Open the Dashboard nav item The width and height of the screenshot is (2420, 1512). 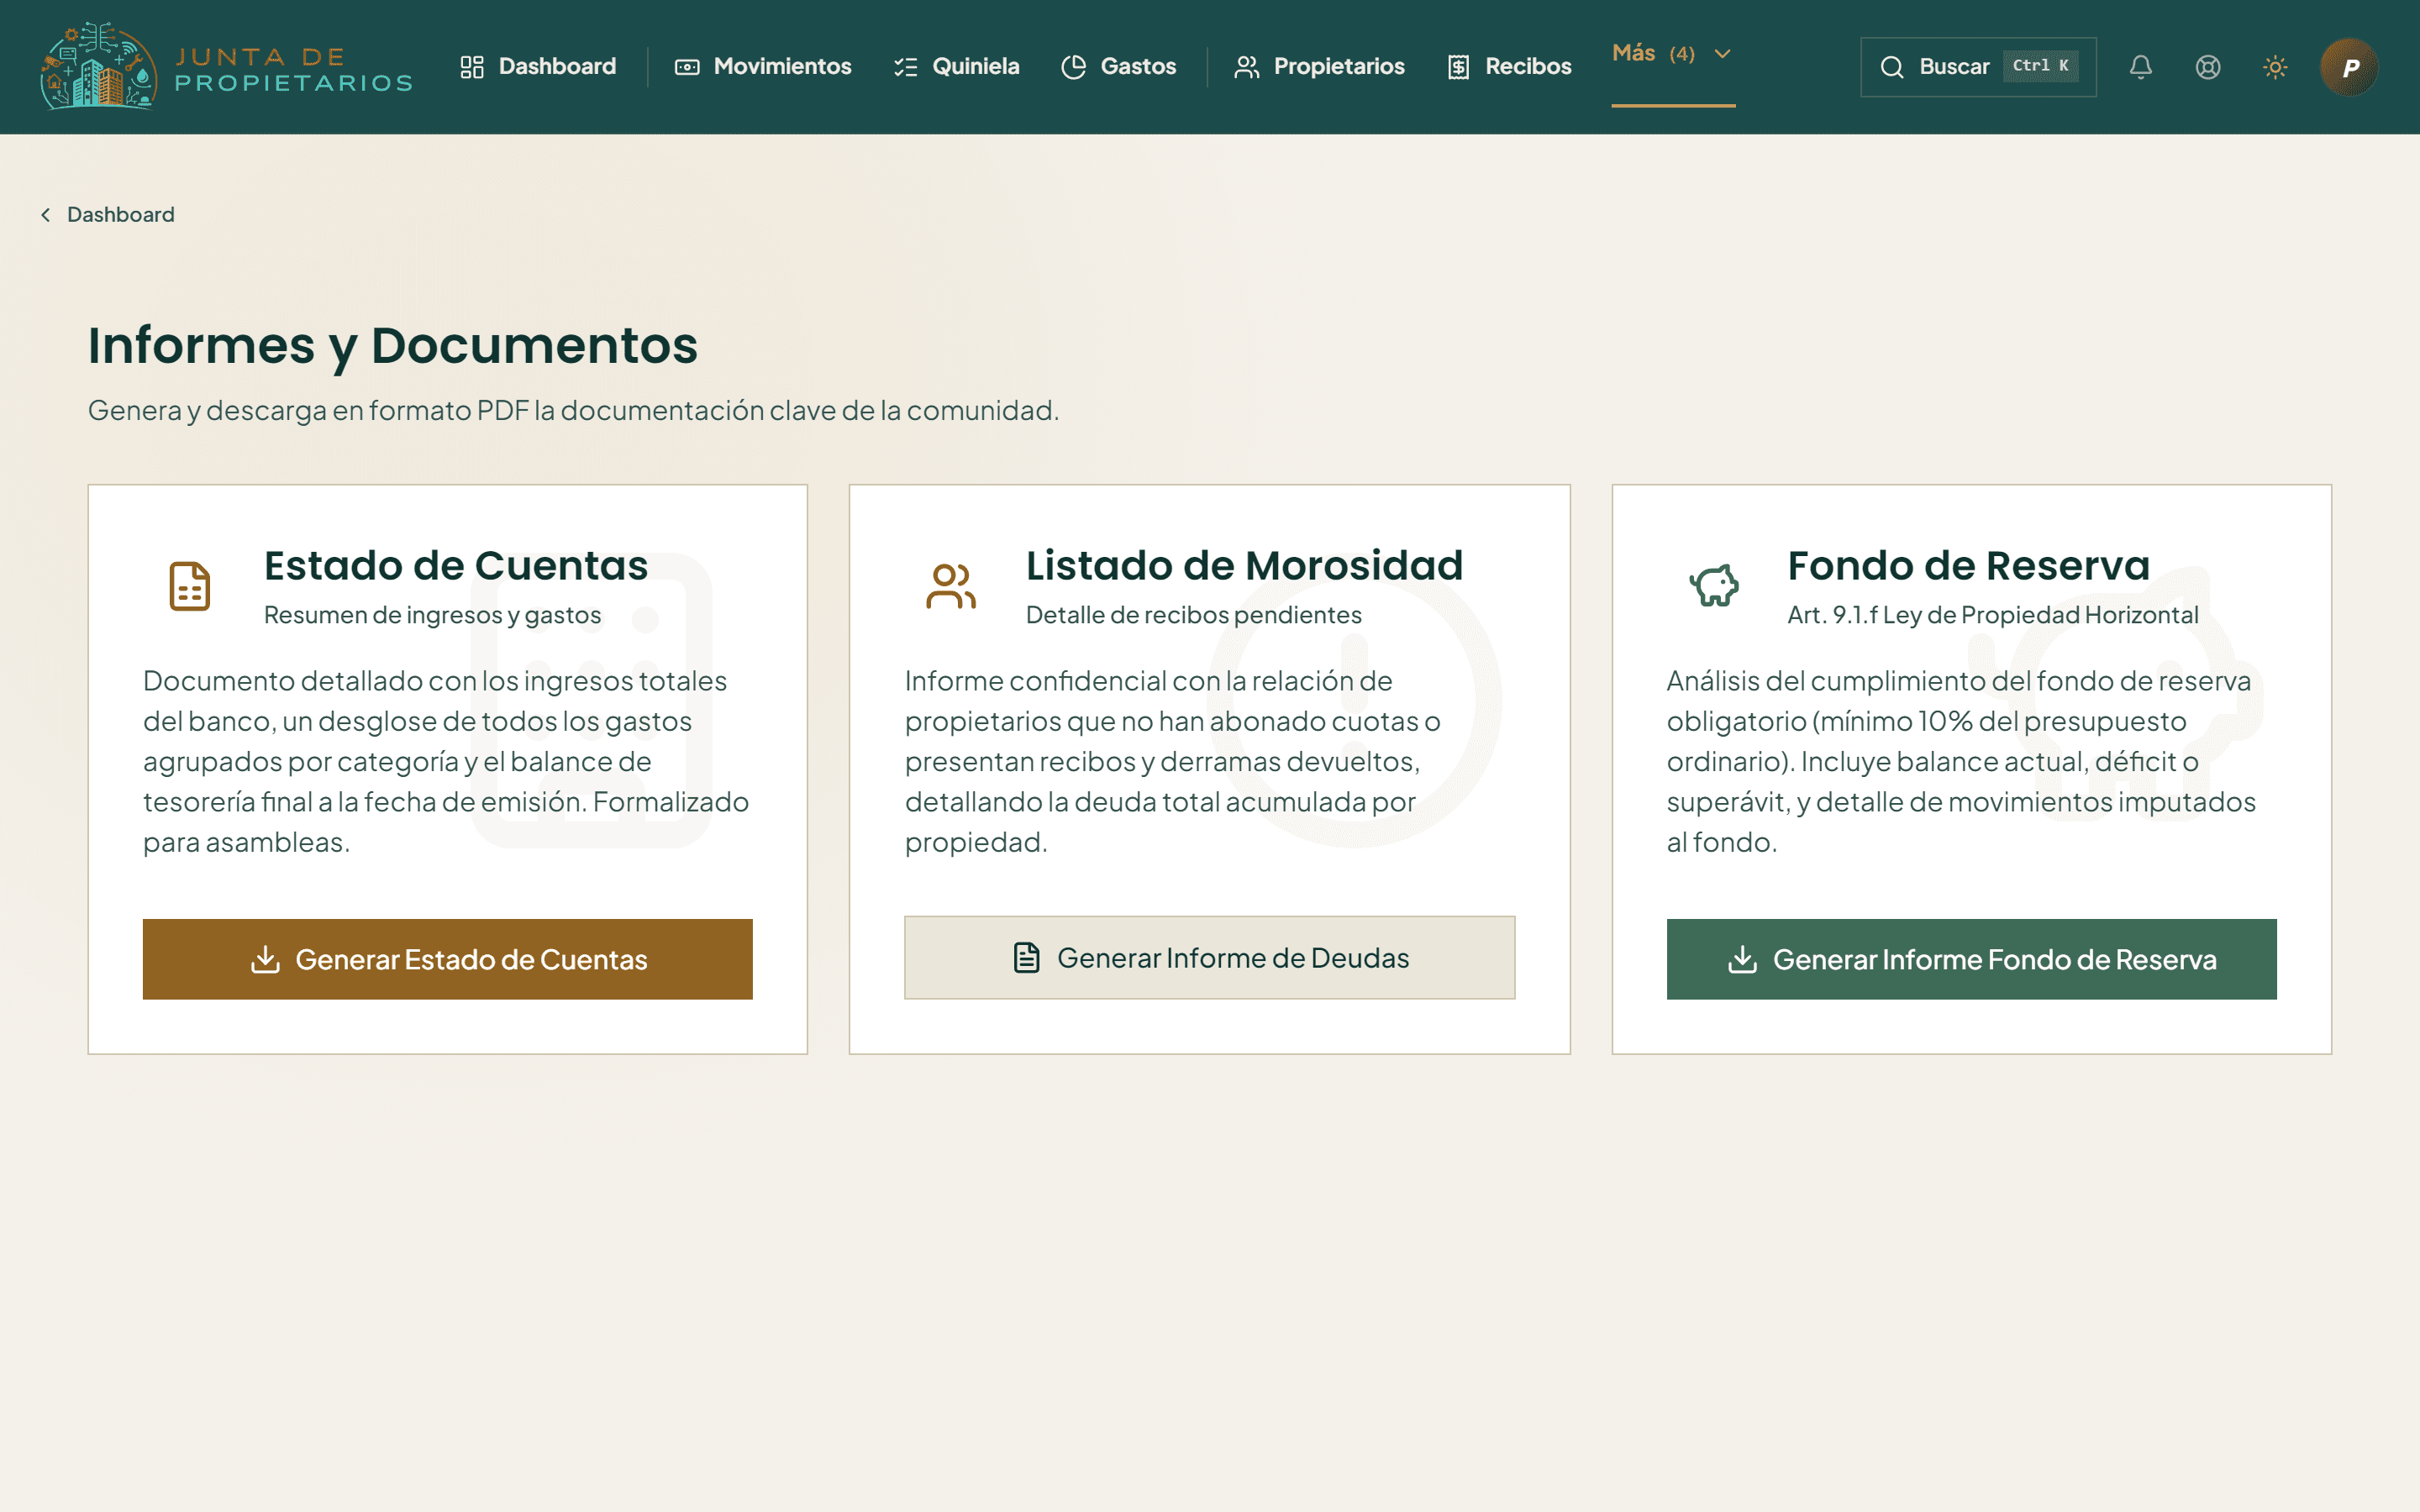point(538,66)
